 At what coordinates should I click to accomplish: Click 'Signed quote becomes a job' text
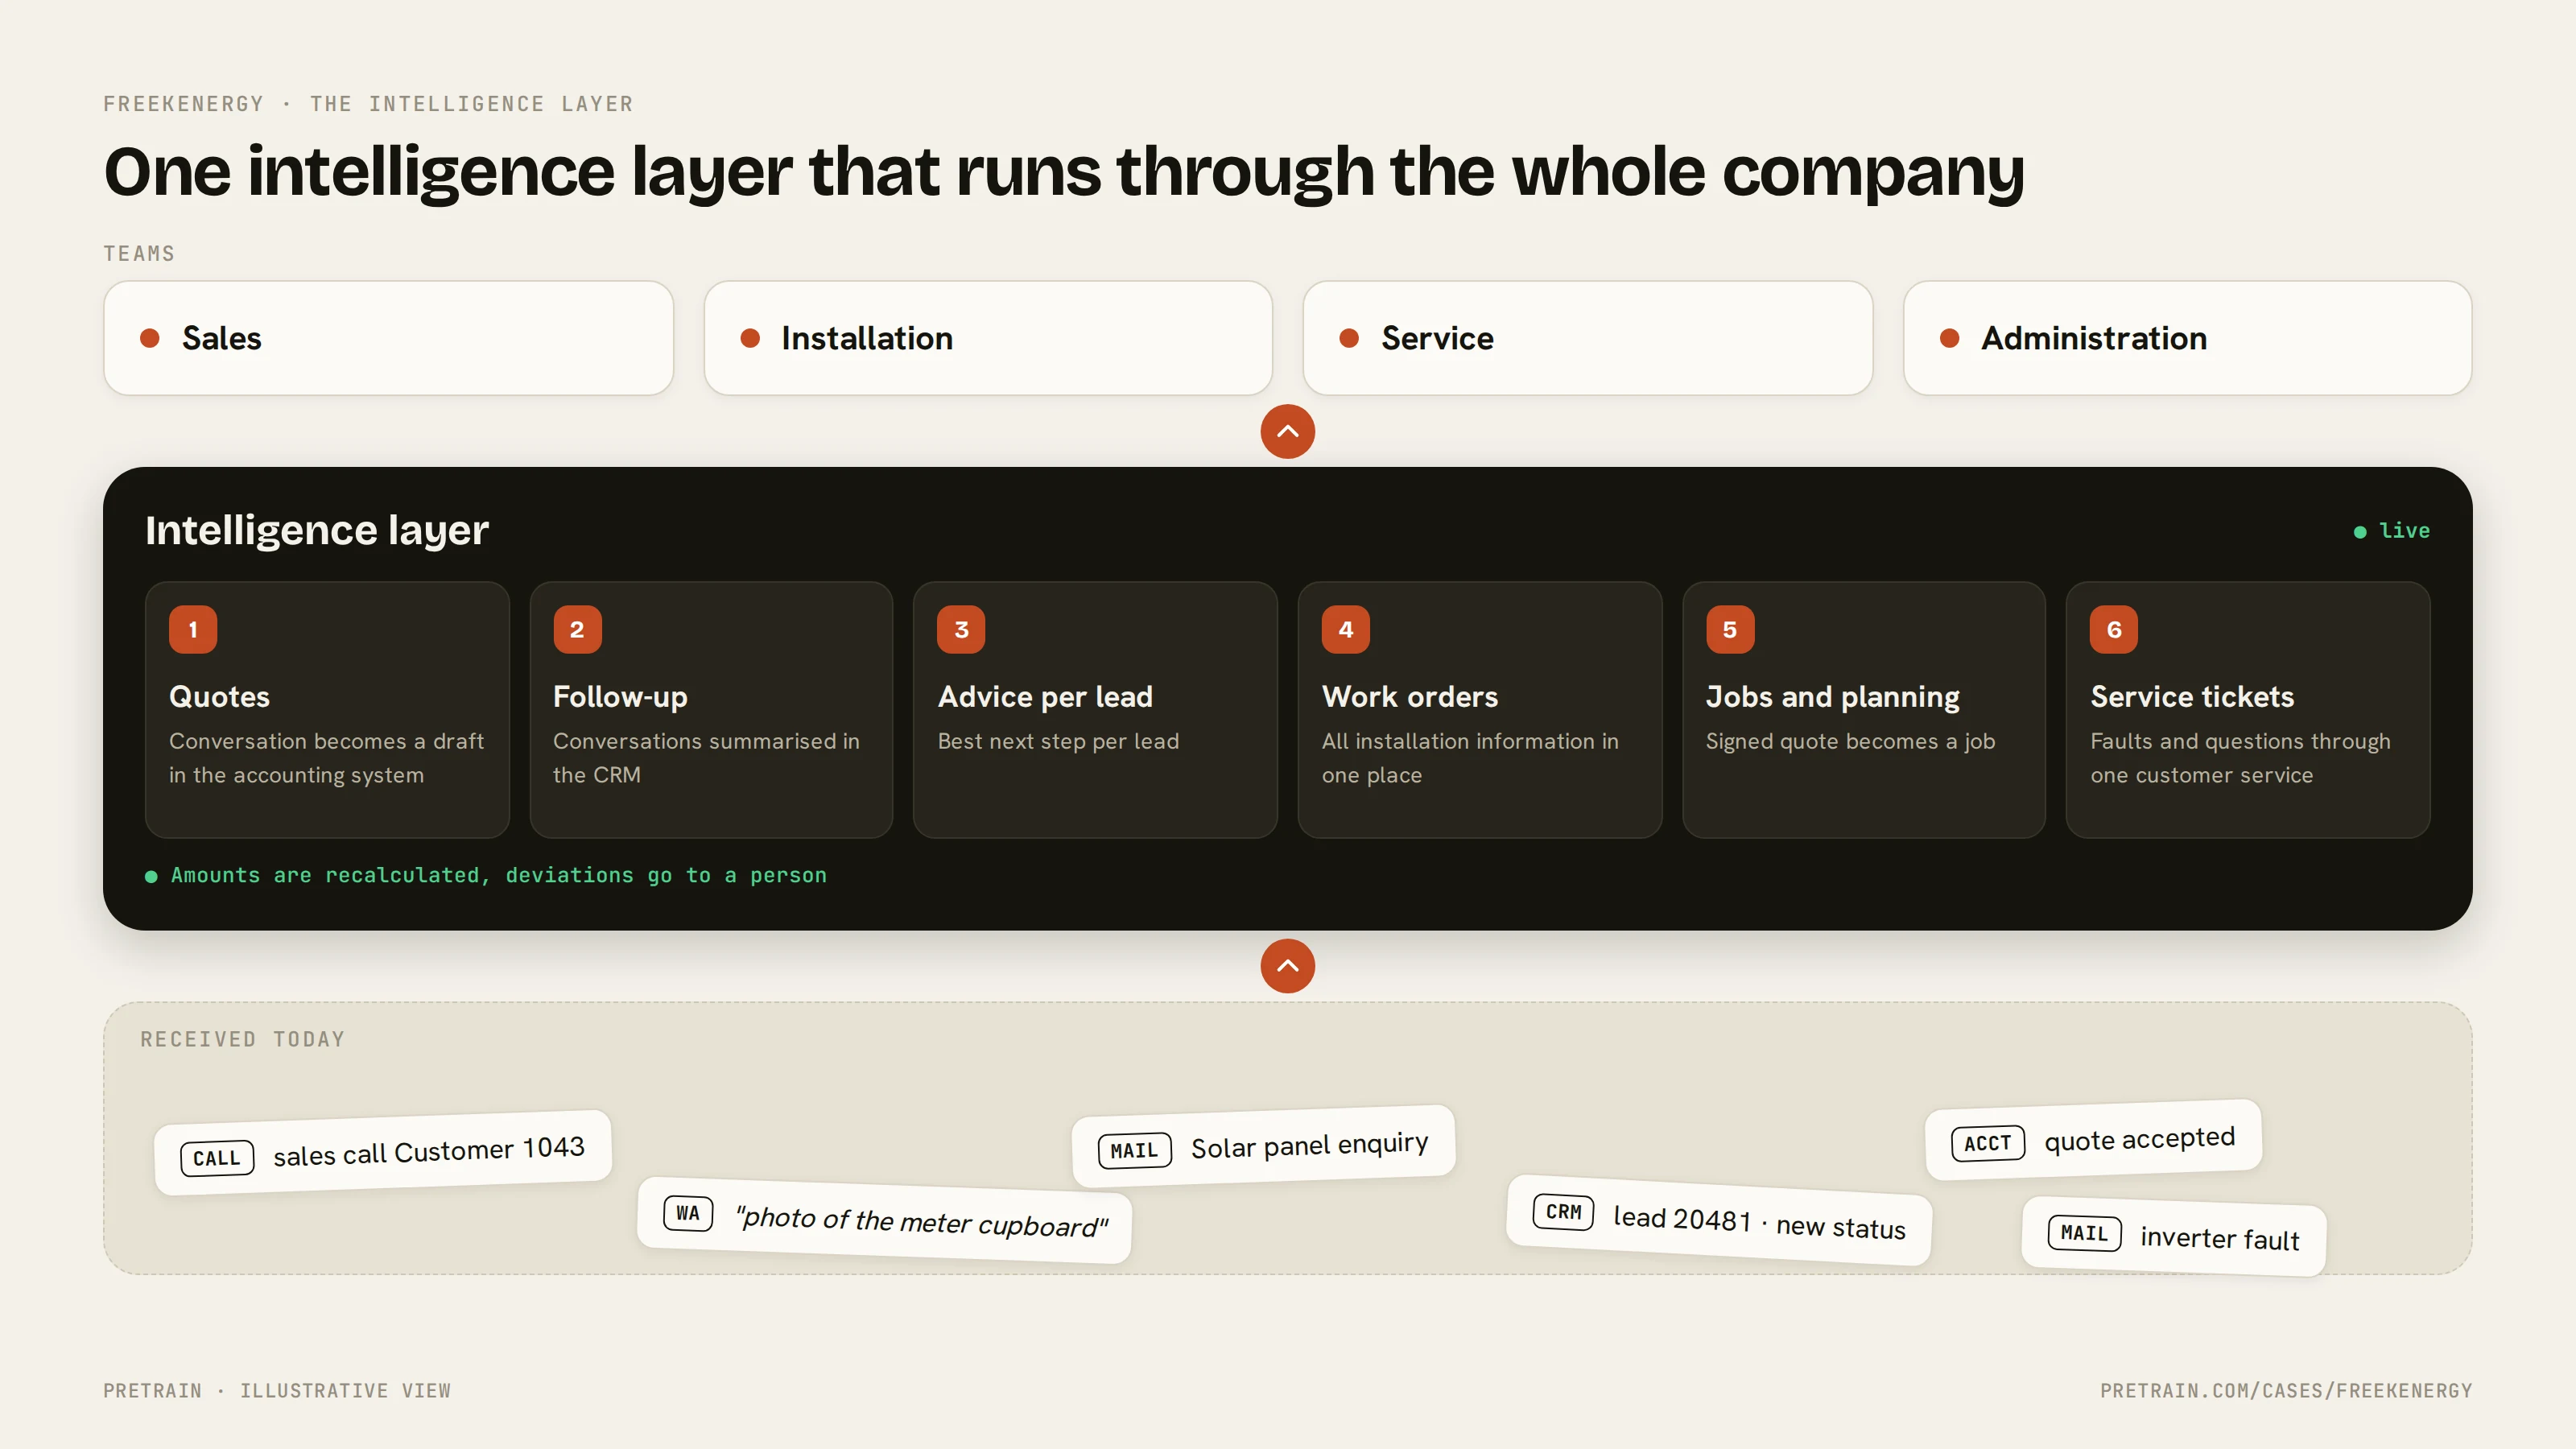(x=1850, y=741)
